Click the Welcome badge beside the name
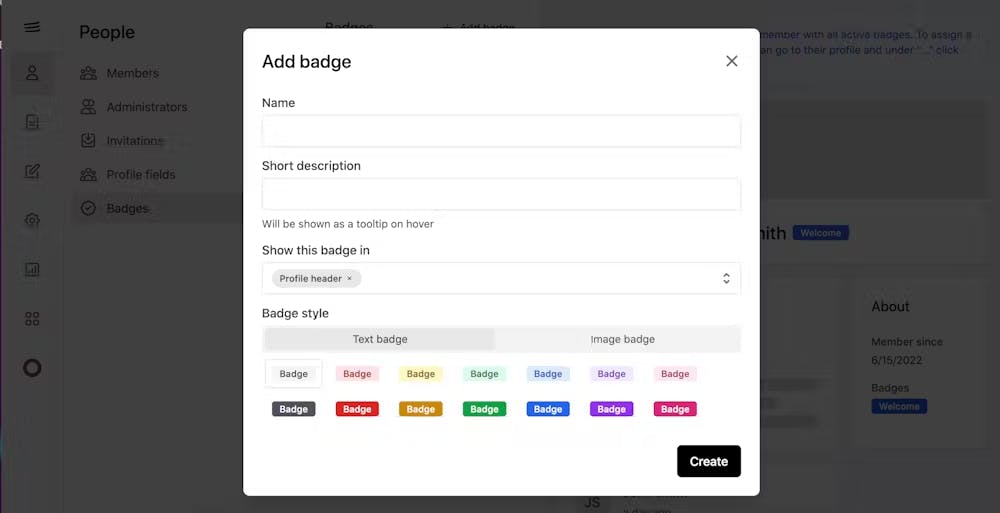Screen dimensions: 1000x513 [x=820, y=233]
